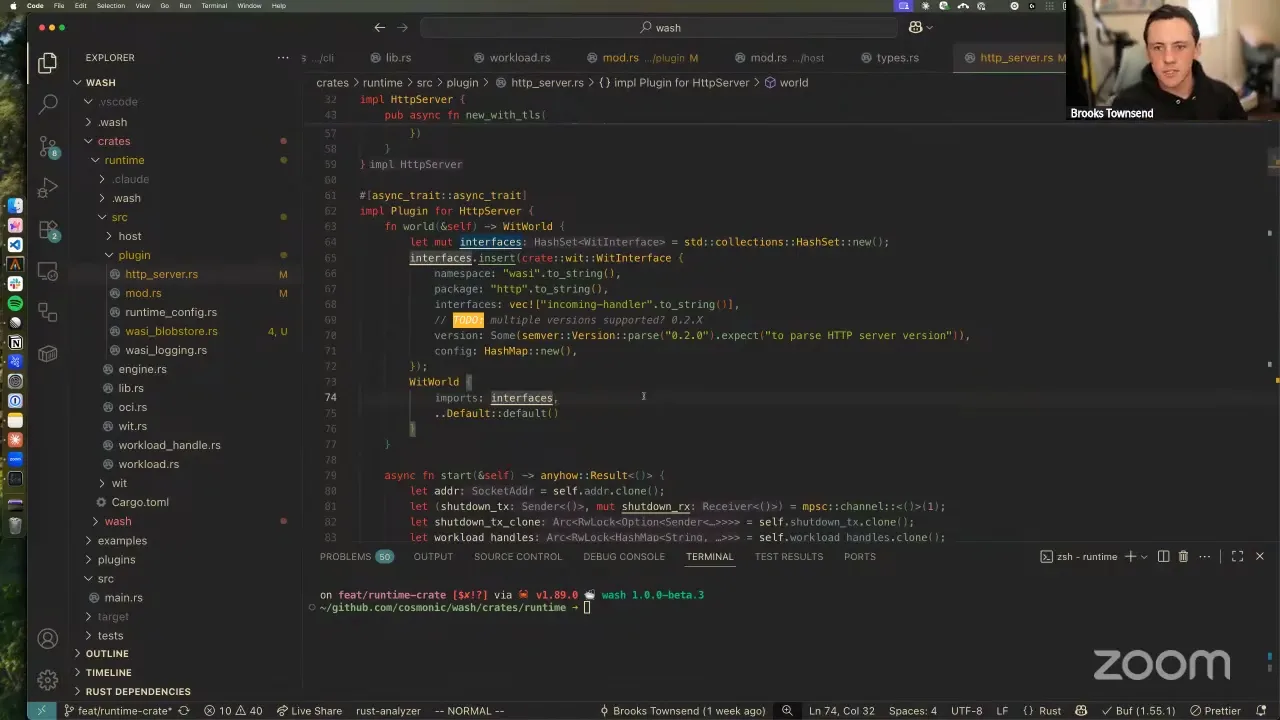Open Explorer more actions ellipsis
The image size is (1280, 720).
pos(283,58)
